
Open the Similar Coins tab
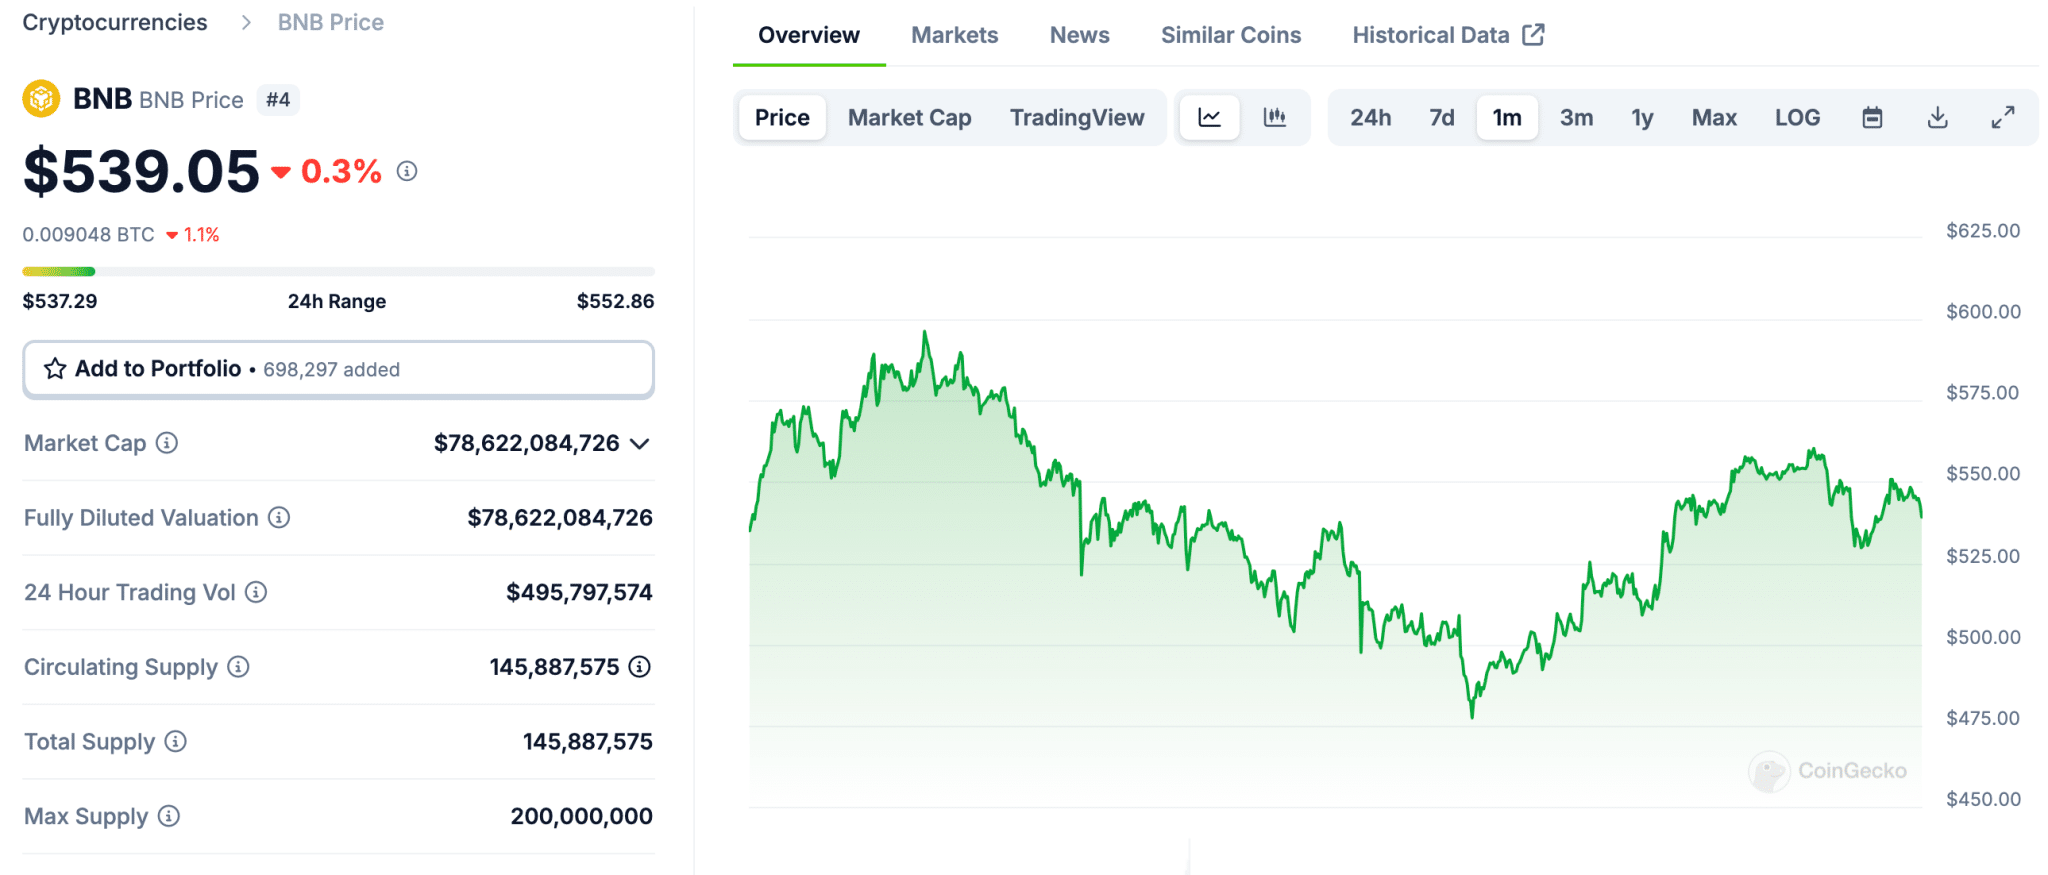1230,35
